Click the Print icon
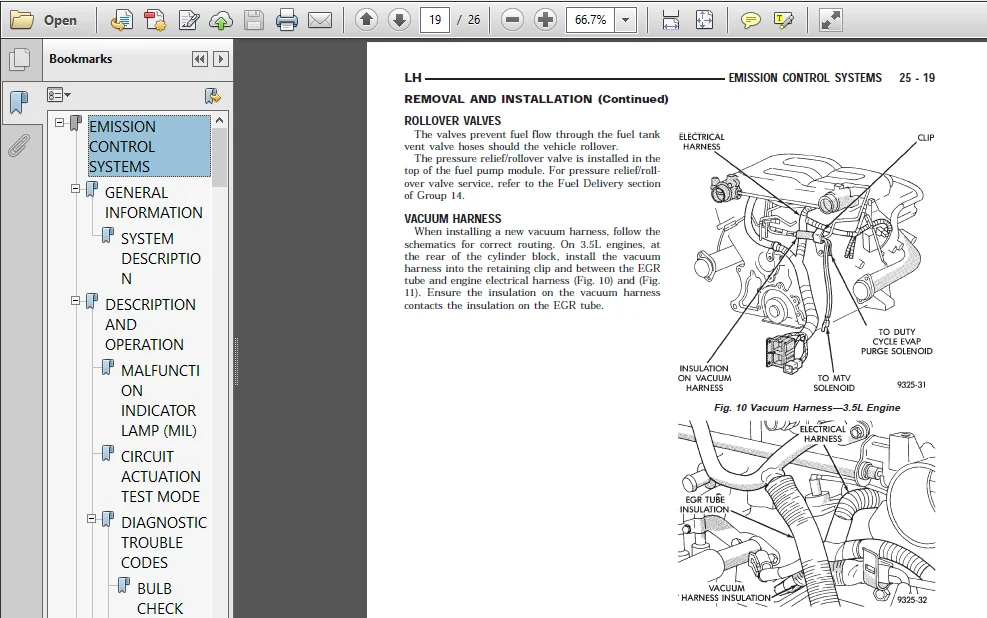The width and height of the screenshot is (987, 618). click(x=287, y=21)
